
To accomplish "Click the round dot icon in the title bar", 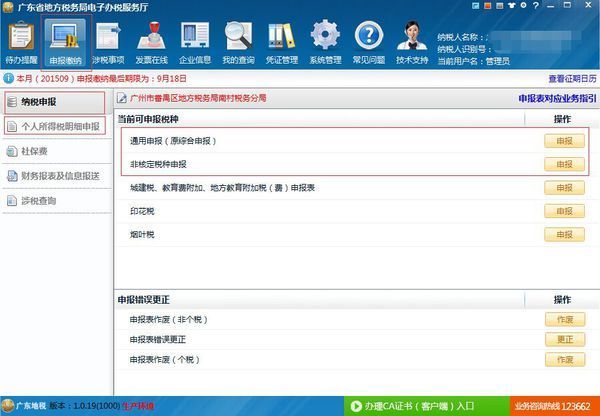I will point(523,5).
